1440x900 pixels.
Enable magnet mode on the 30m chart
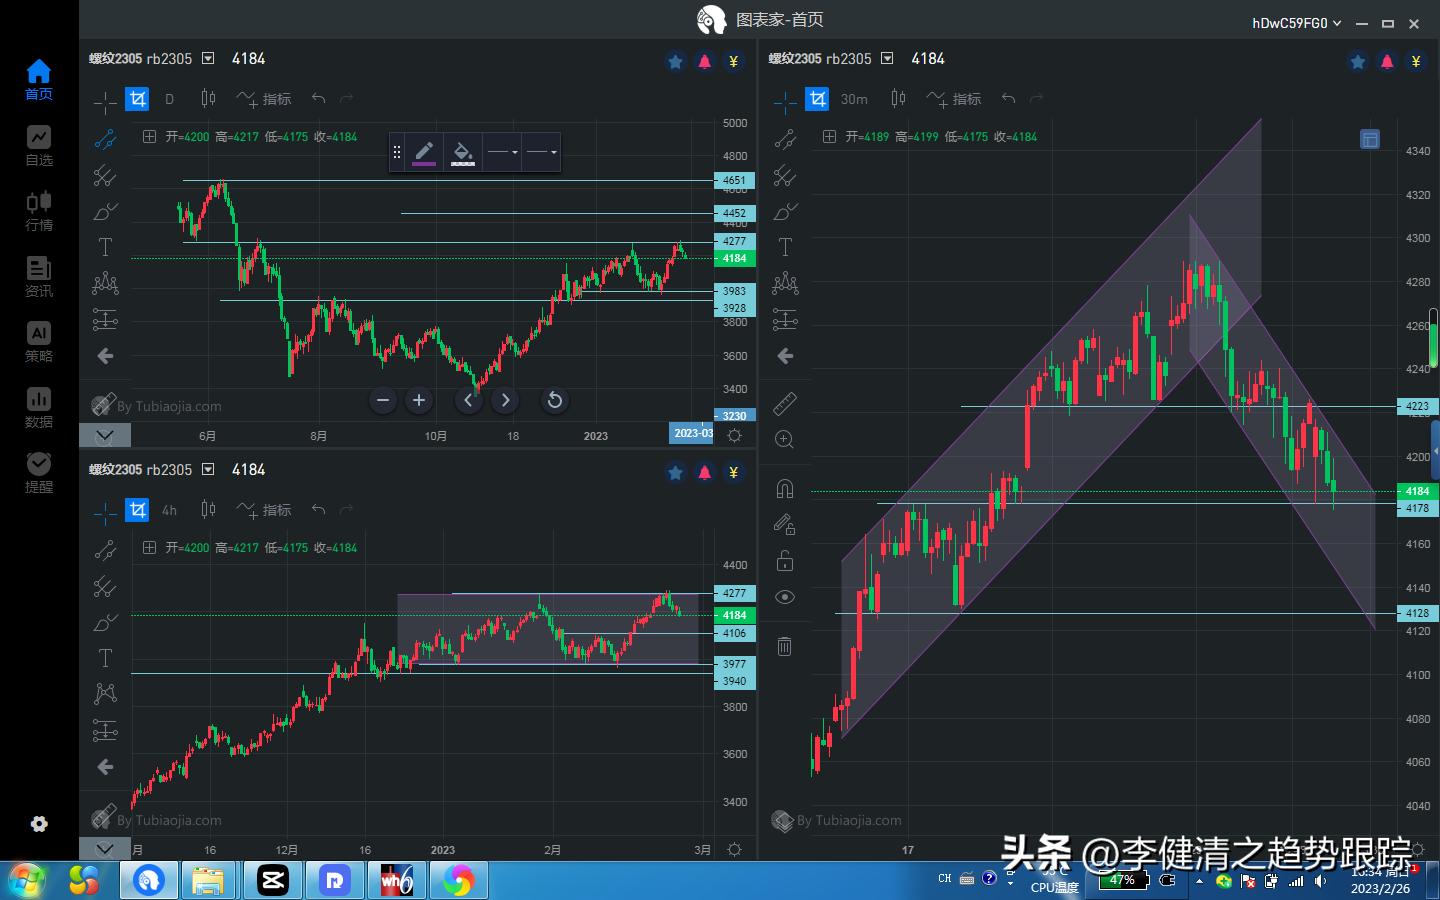[x=785, y=487]
